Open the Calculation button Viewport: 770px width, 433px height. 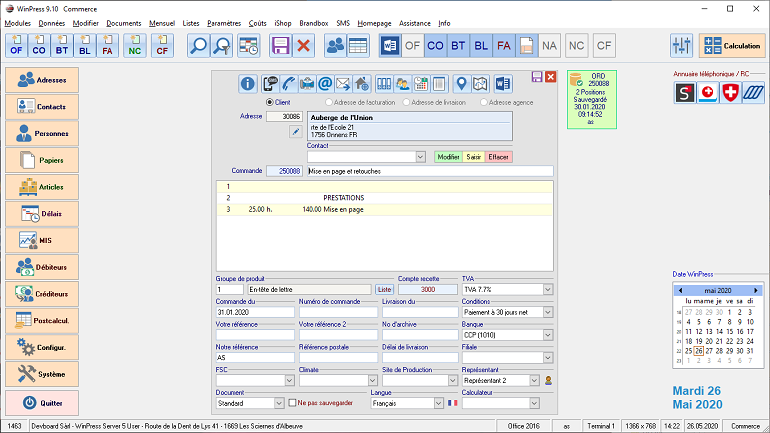click(732, 46)
